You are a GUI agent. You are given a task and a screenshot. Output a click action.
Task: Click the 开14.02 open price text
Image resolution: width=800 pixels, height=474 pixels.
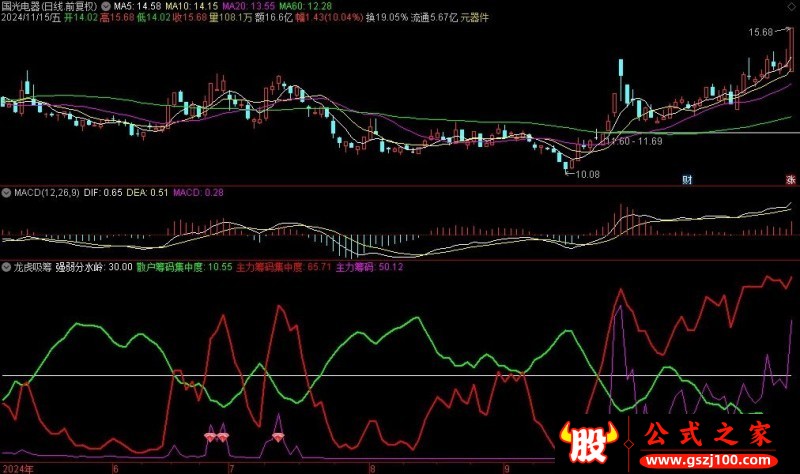(81, 18)
